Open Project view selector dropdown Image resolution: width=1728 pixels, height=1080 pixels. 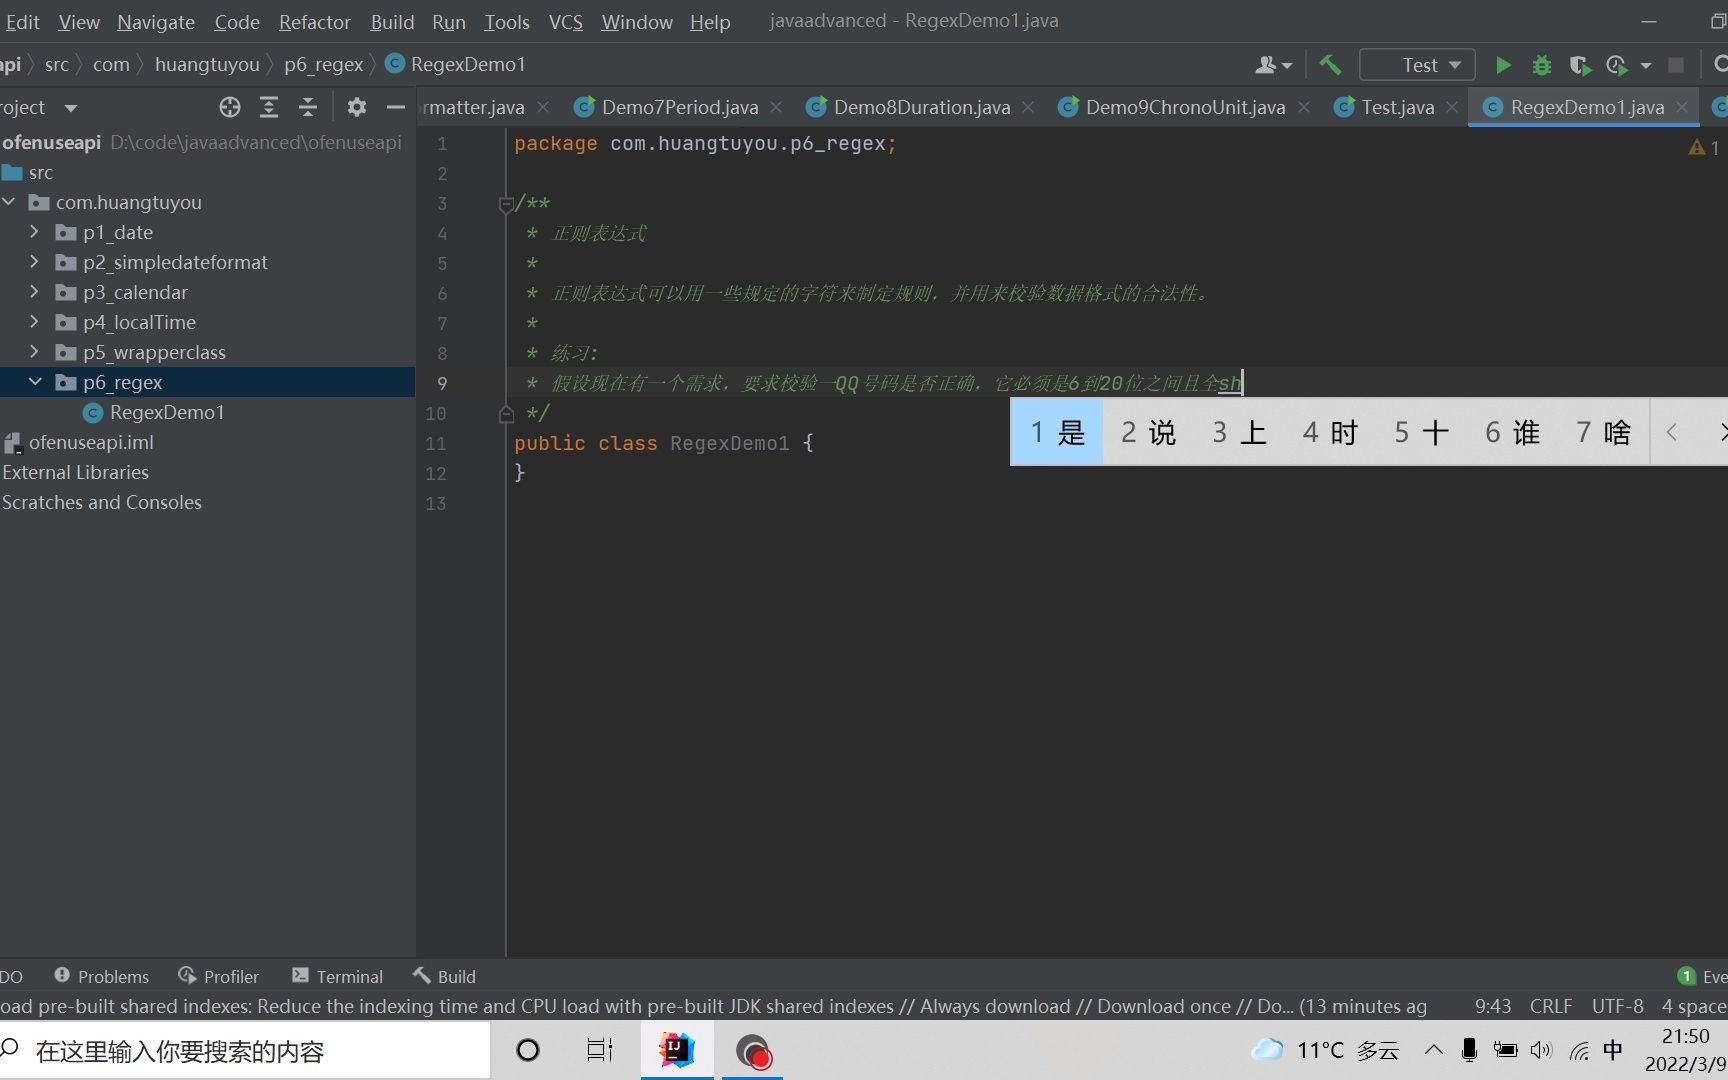(x=70, y=107)
